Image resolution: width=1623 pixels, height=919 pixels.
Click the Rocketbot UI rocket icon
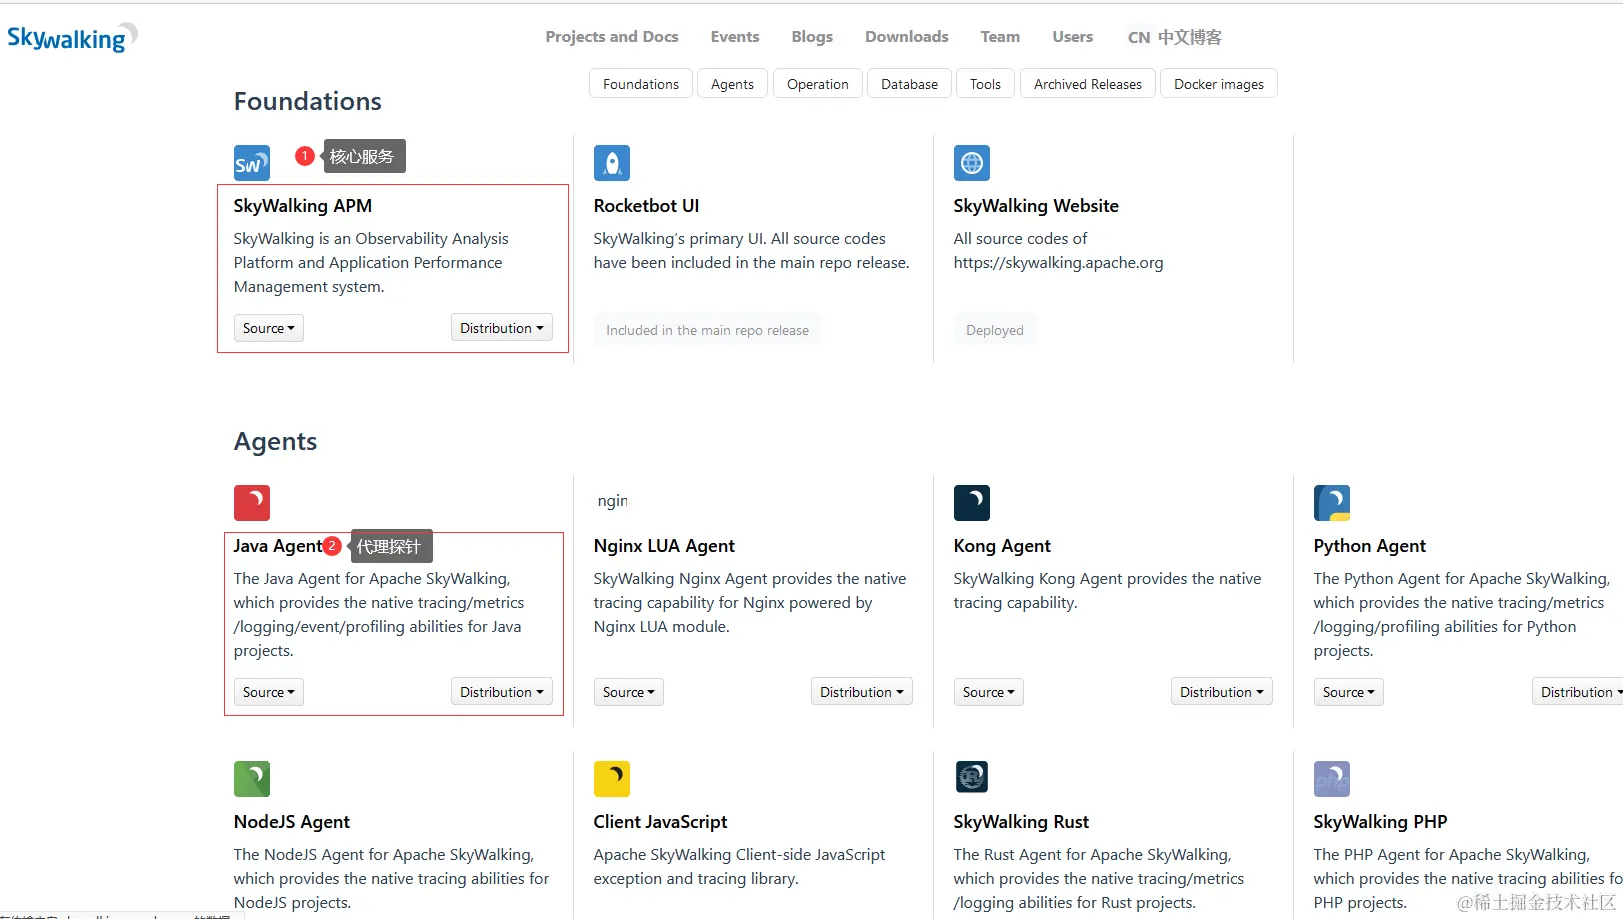[x=612, y=163]
